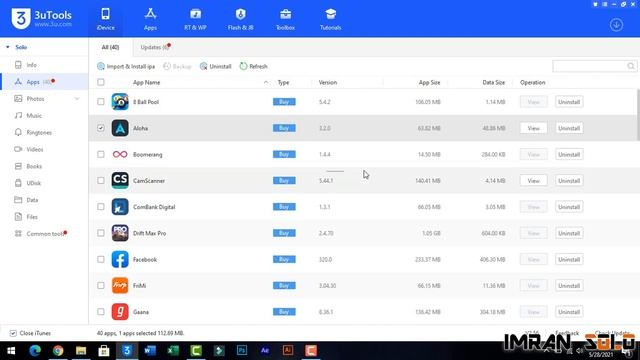Check the Drift Max Pro checkbox

click(101, 233)
